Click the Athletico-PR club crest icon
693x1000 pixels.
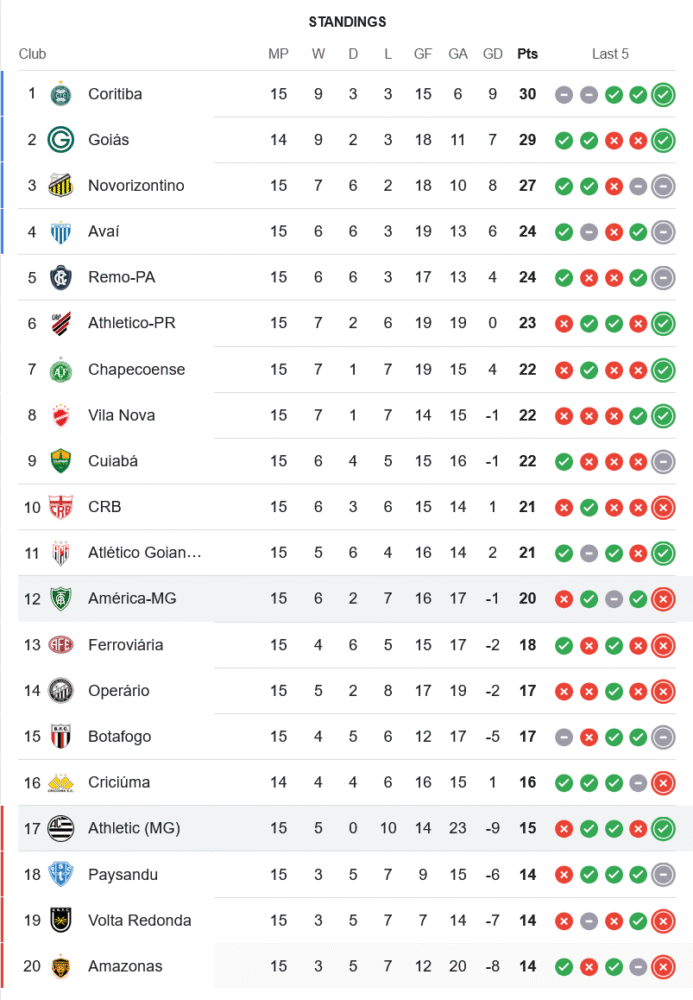[x=62, y=323]
